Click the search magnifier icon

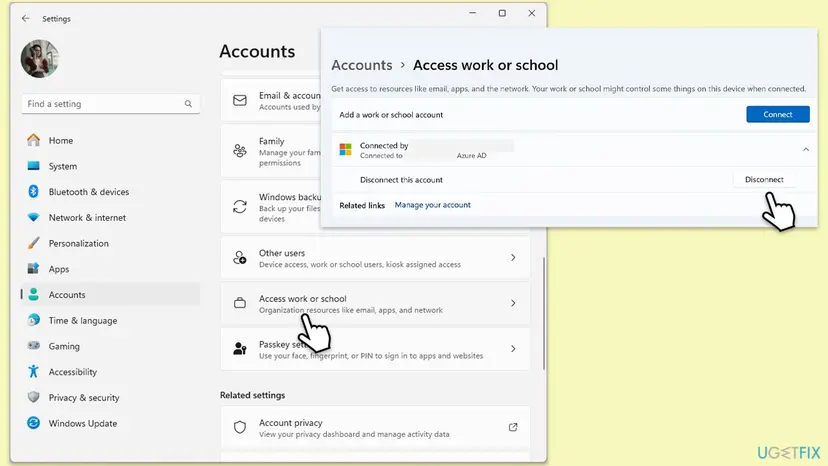point(188,104)
